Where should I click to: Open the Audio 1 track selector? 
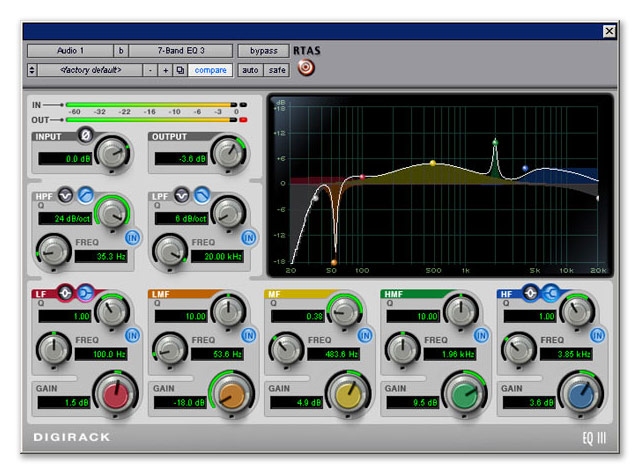coord(69,50)
